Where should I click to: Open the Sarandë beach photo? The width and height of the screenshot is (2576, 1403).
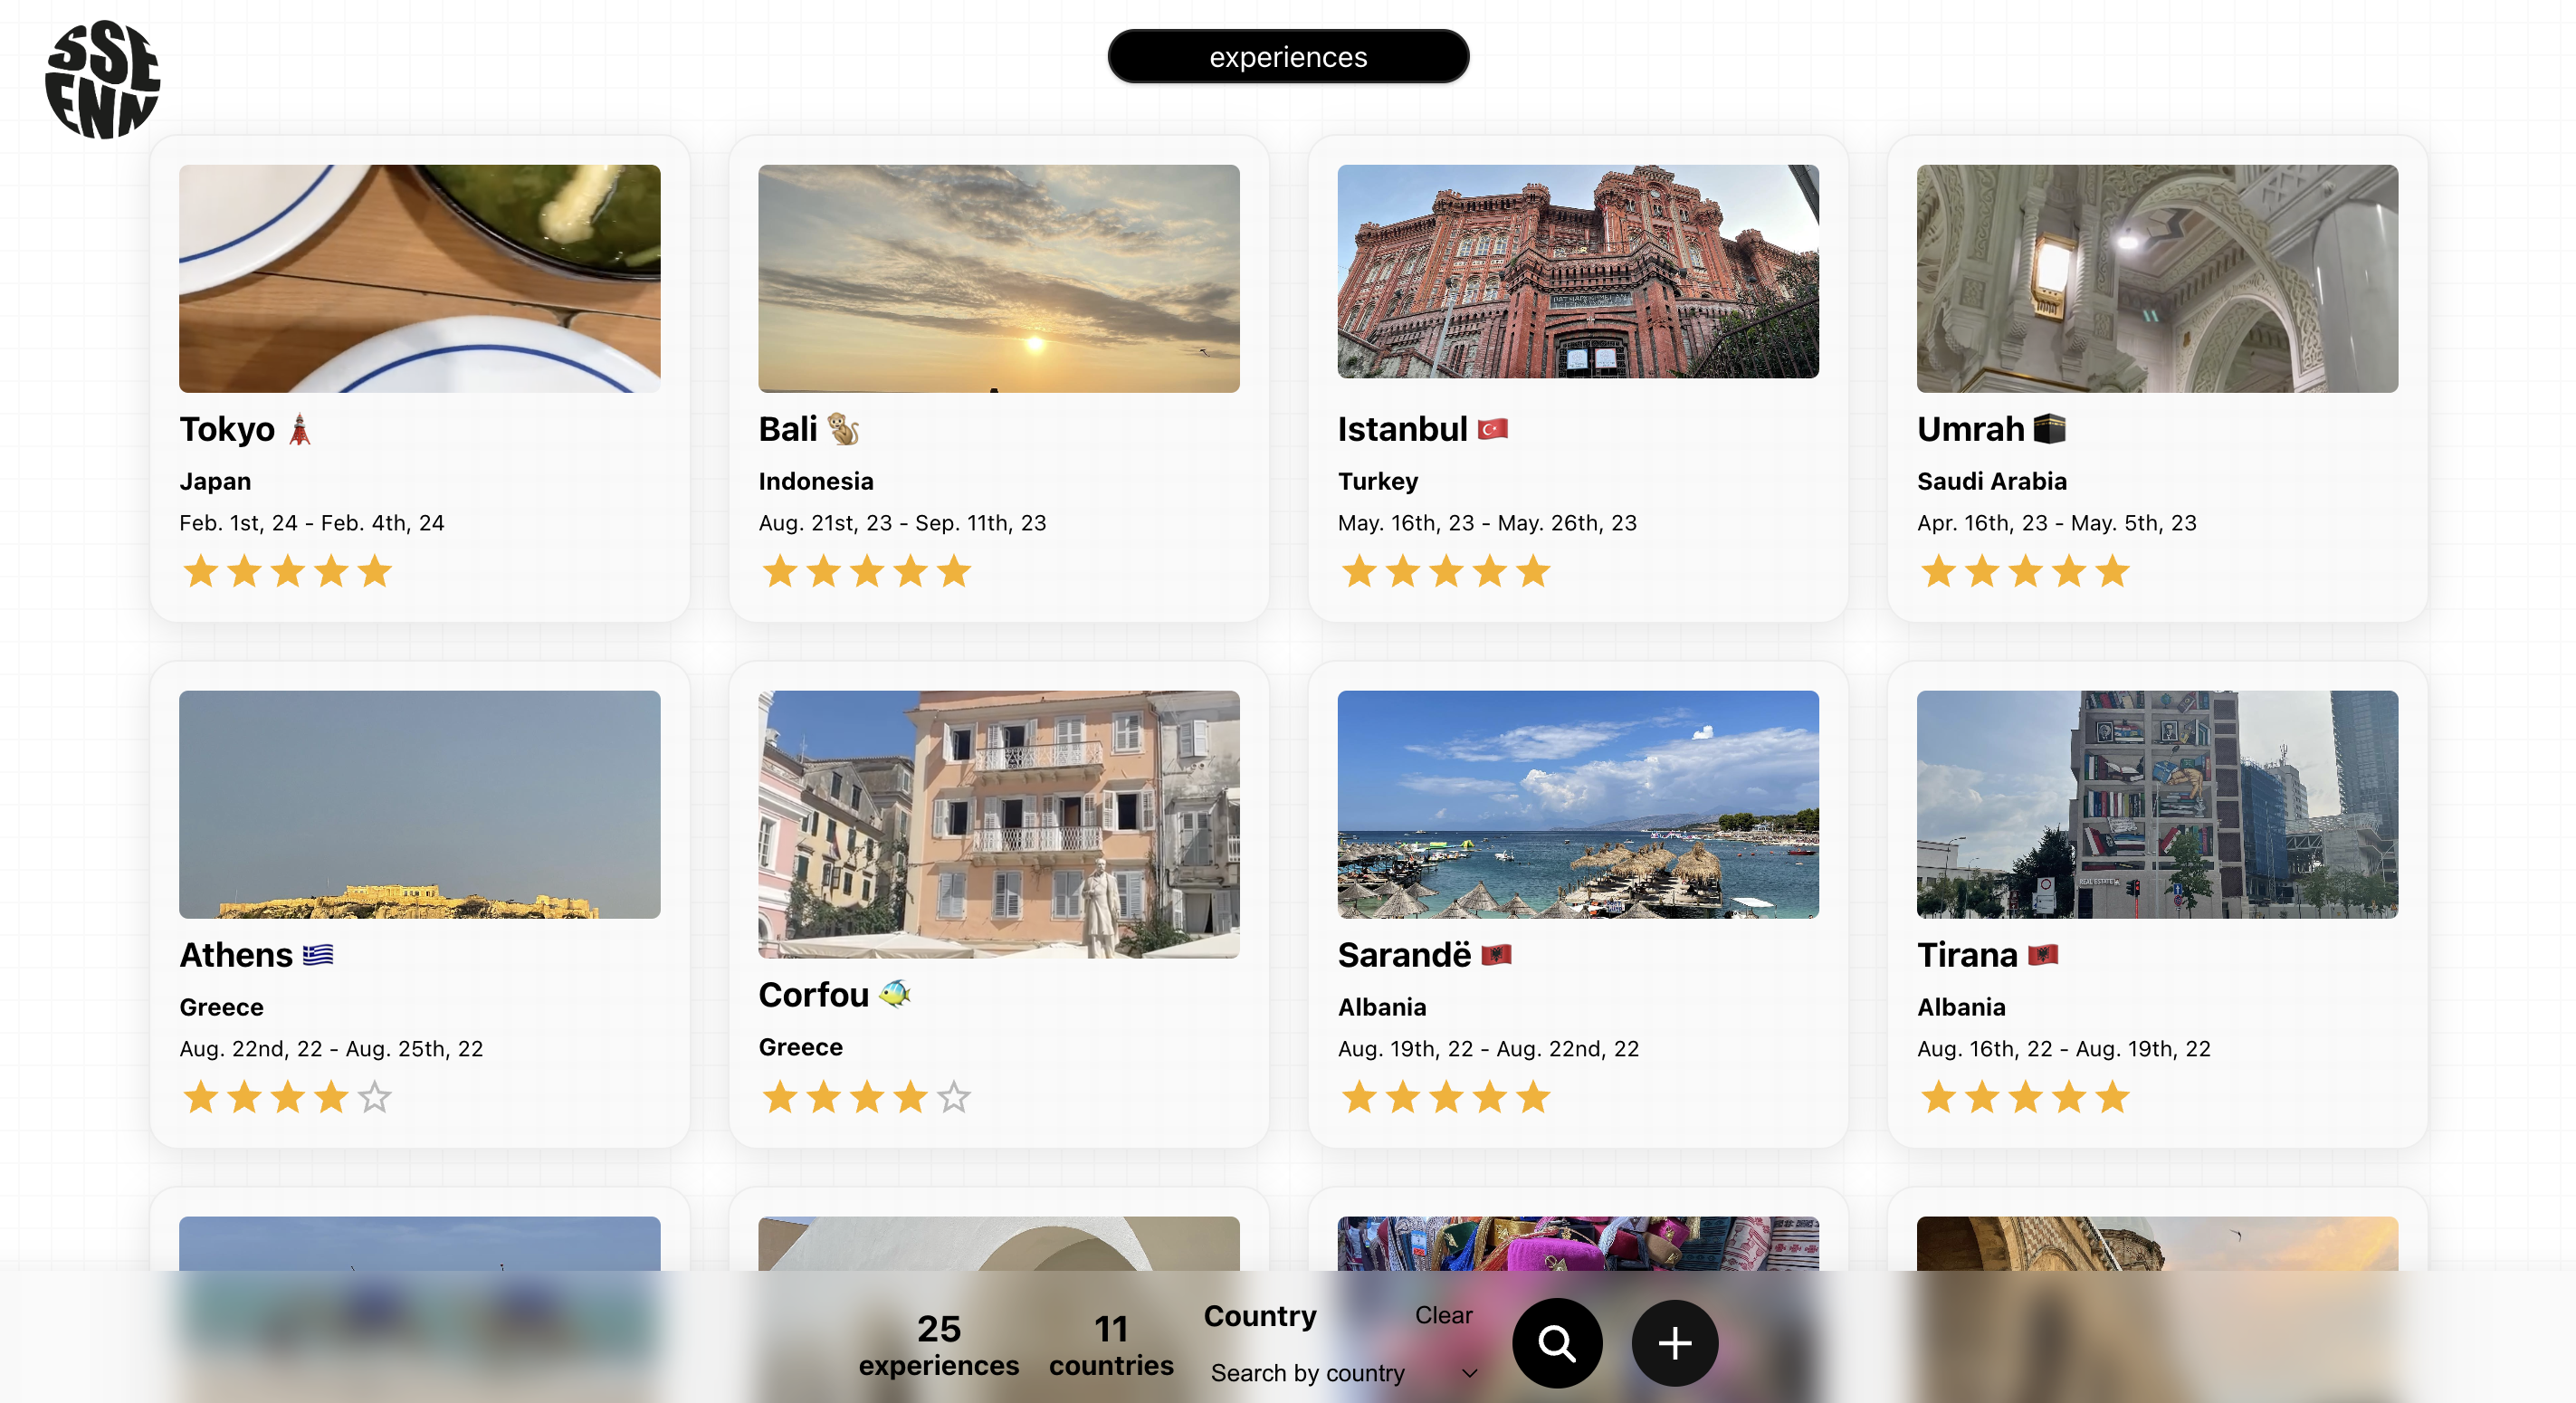pyautogui.click(x=1577, y=805)
